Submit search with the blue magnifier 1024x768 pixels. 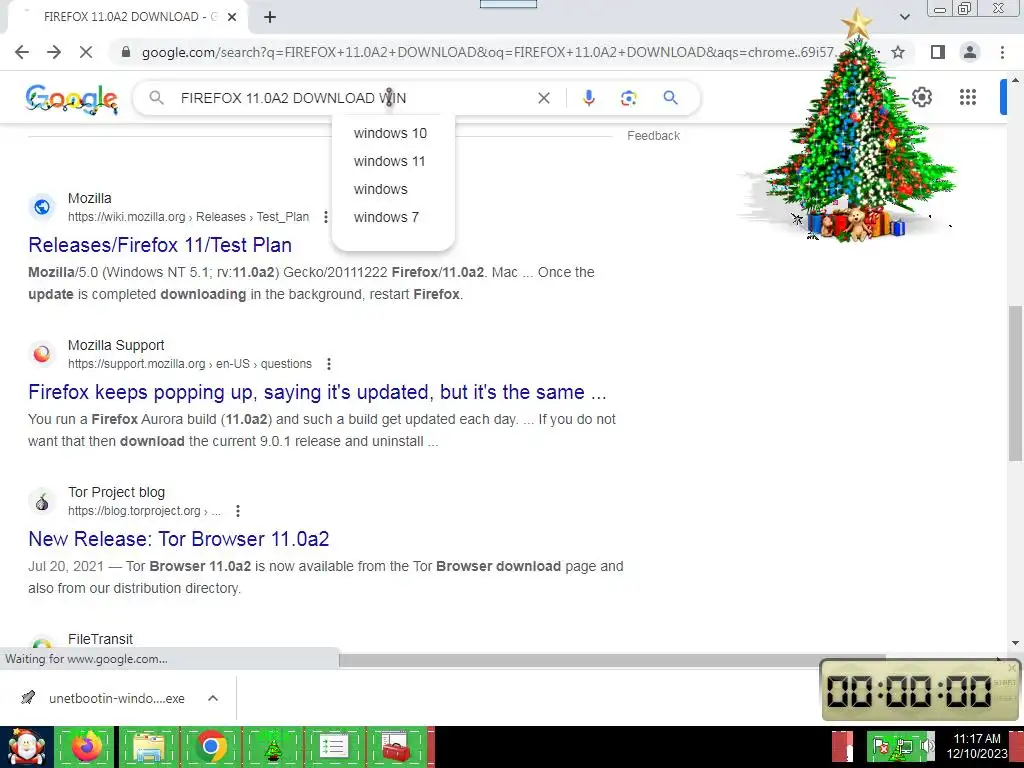pyautogui.click(x=670, y=98)
